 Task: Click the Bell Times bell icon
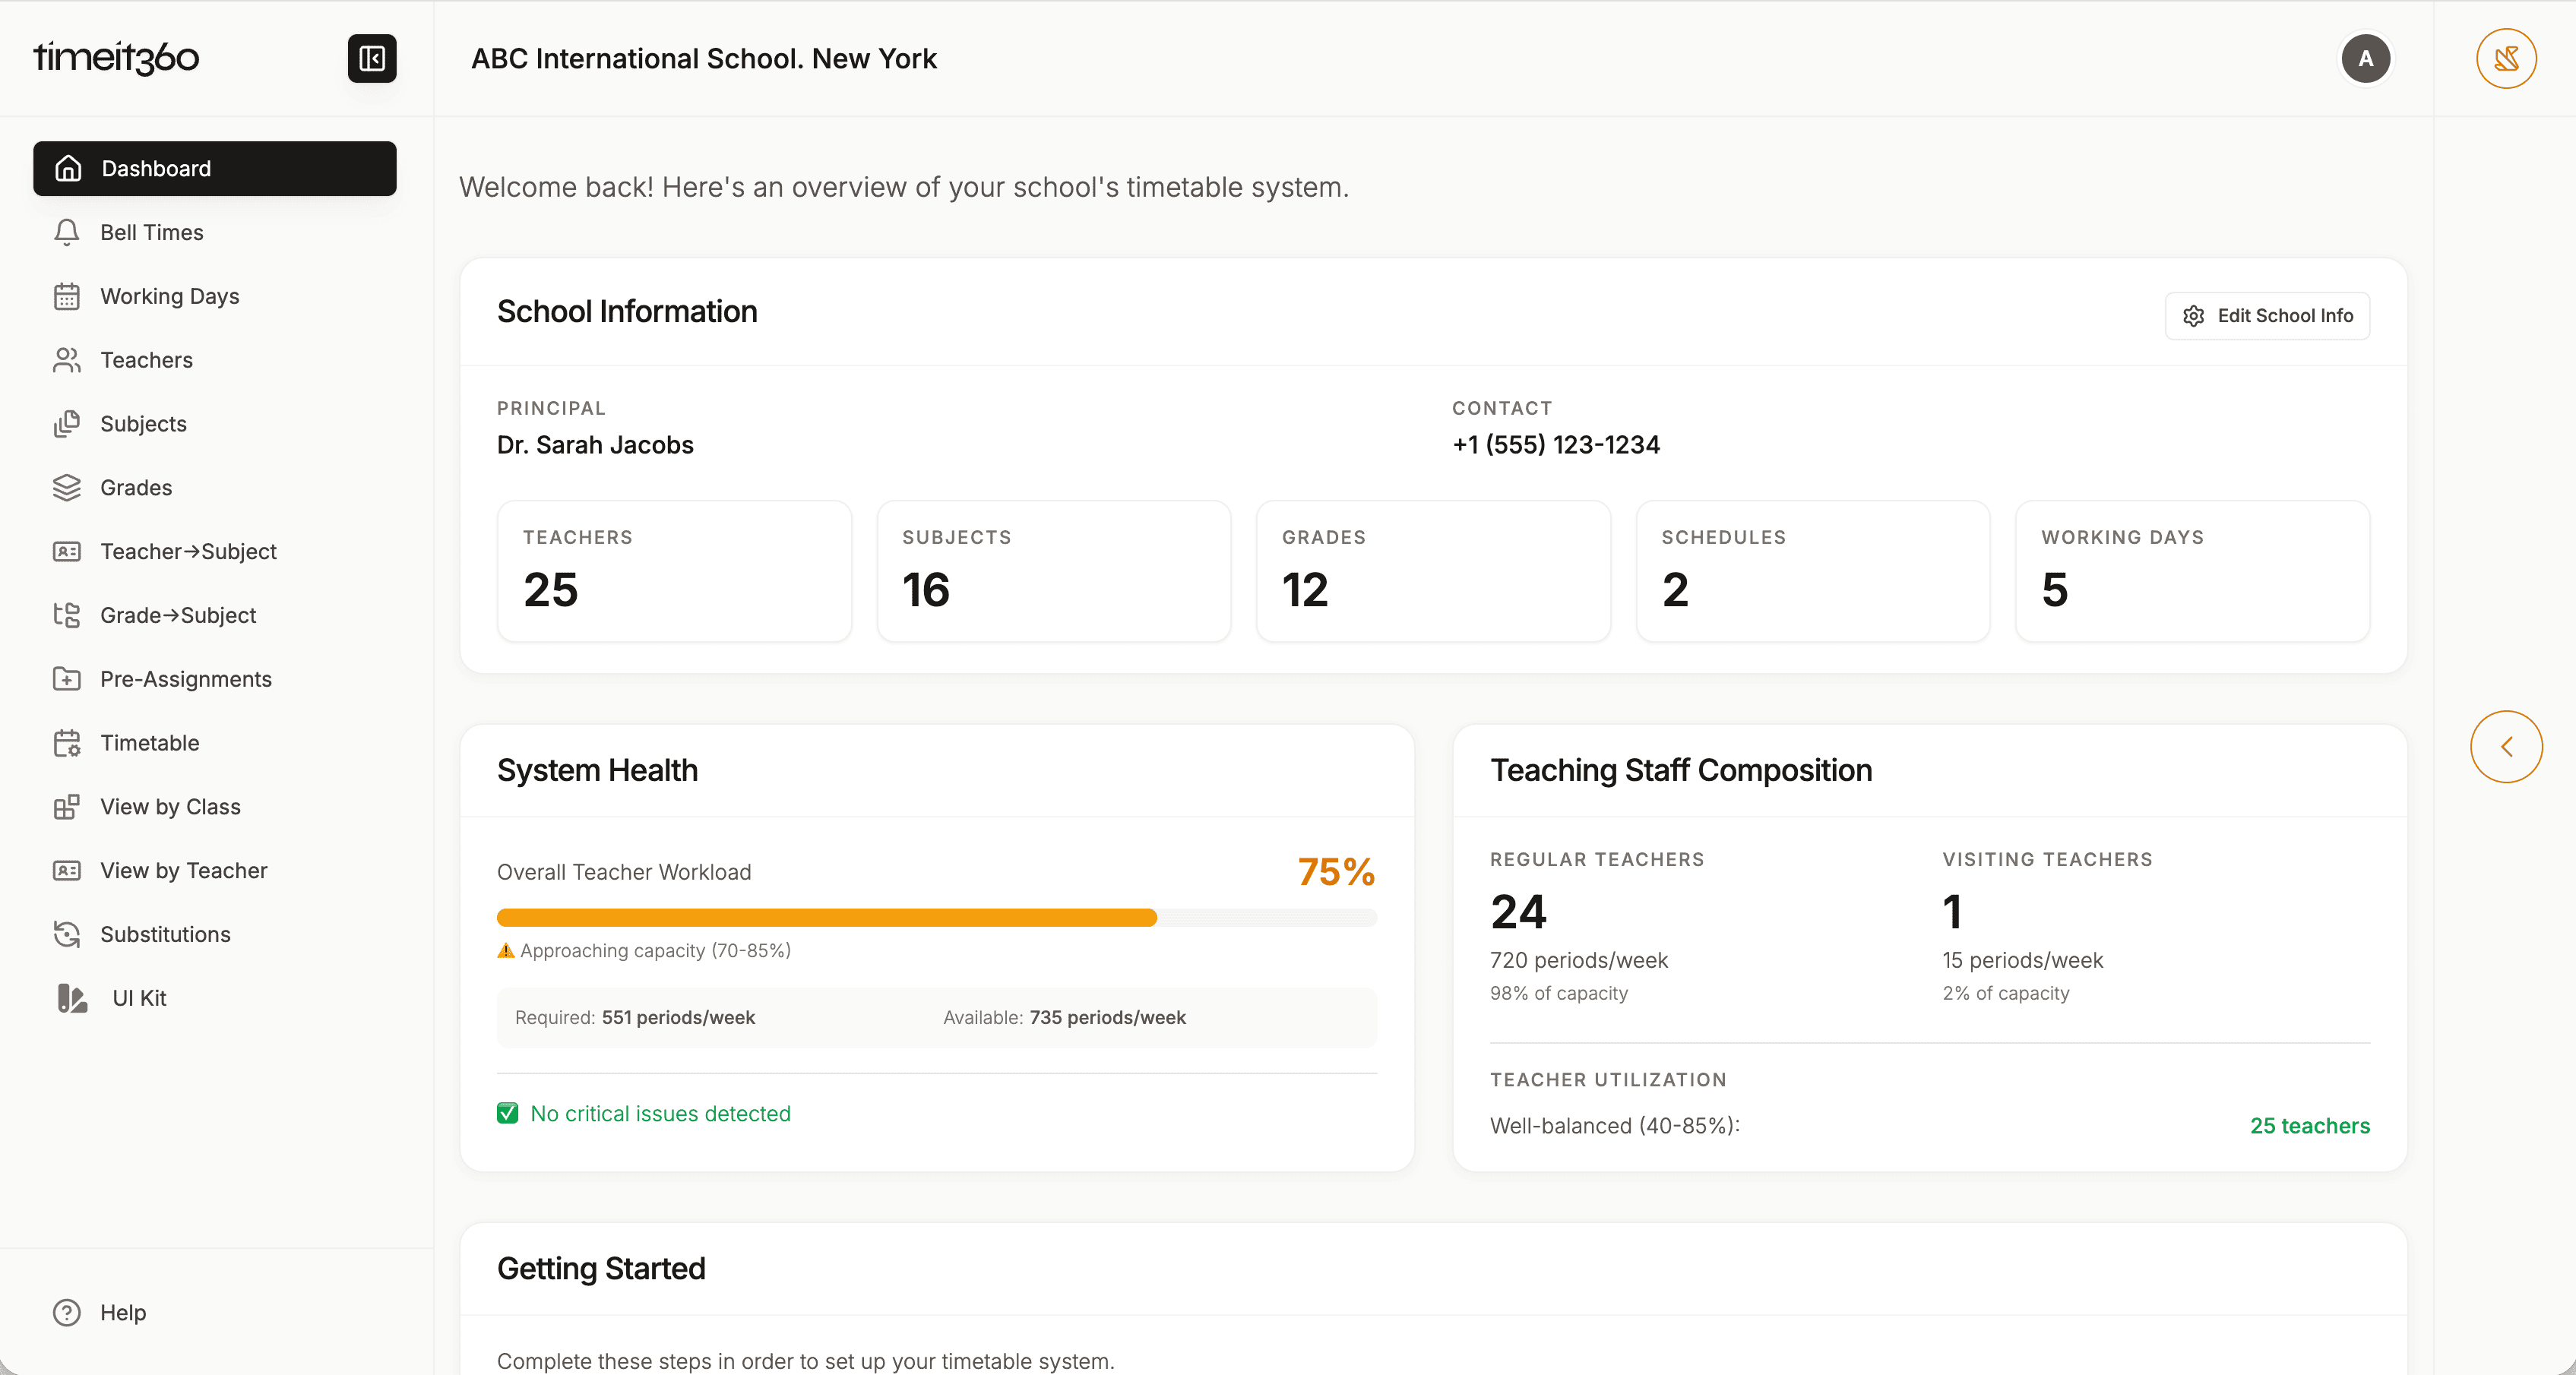[x=66, y=232]
